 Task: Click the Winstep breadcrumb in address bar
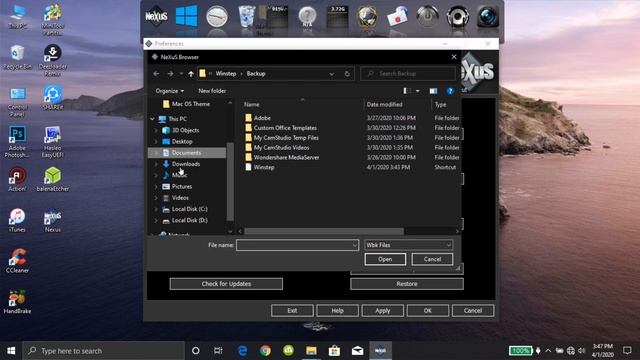226,74
